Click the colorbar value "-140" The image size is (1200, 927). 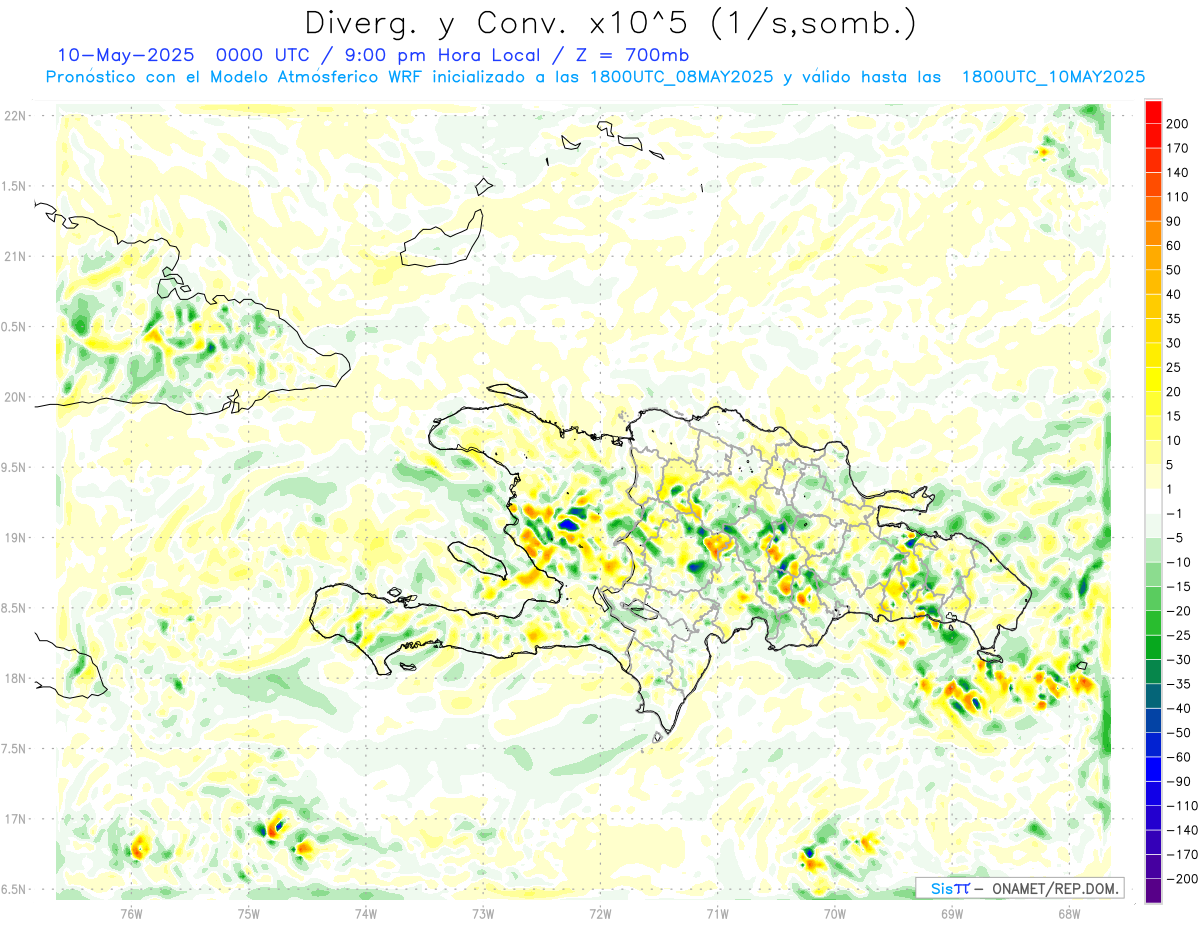click(x=1182, y=831)
